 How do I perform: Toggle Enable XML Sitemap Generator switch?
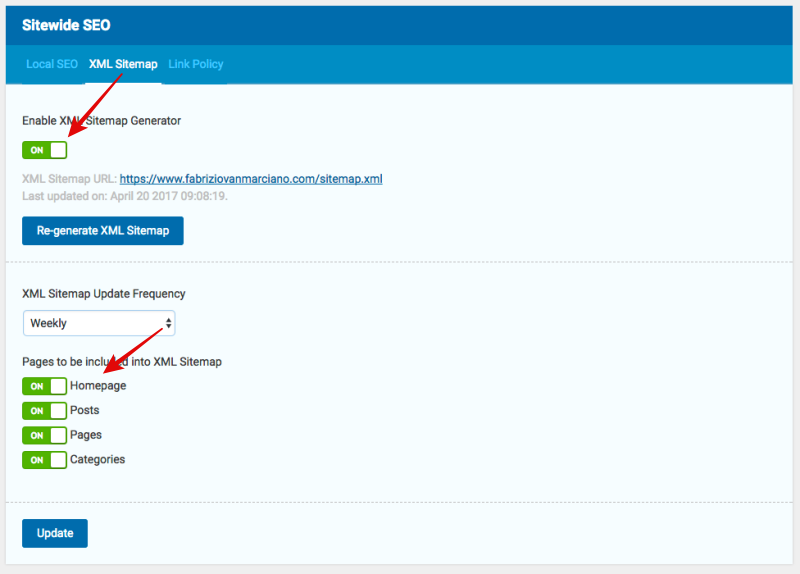(44, 150)
